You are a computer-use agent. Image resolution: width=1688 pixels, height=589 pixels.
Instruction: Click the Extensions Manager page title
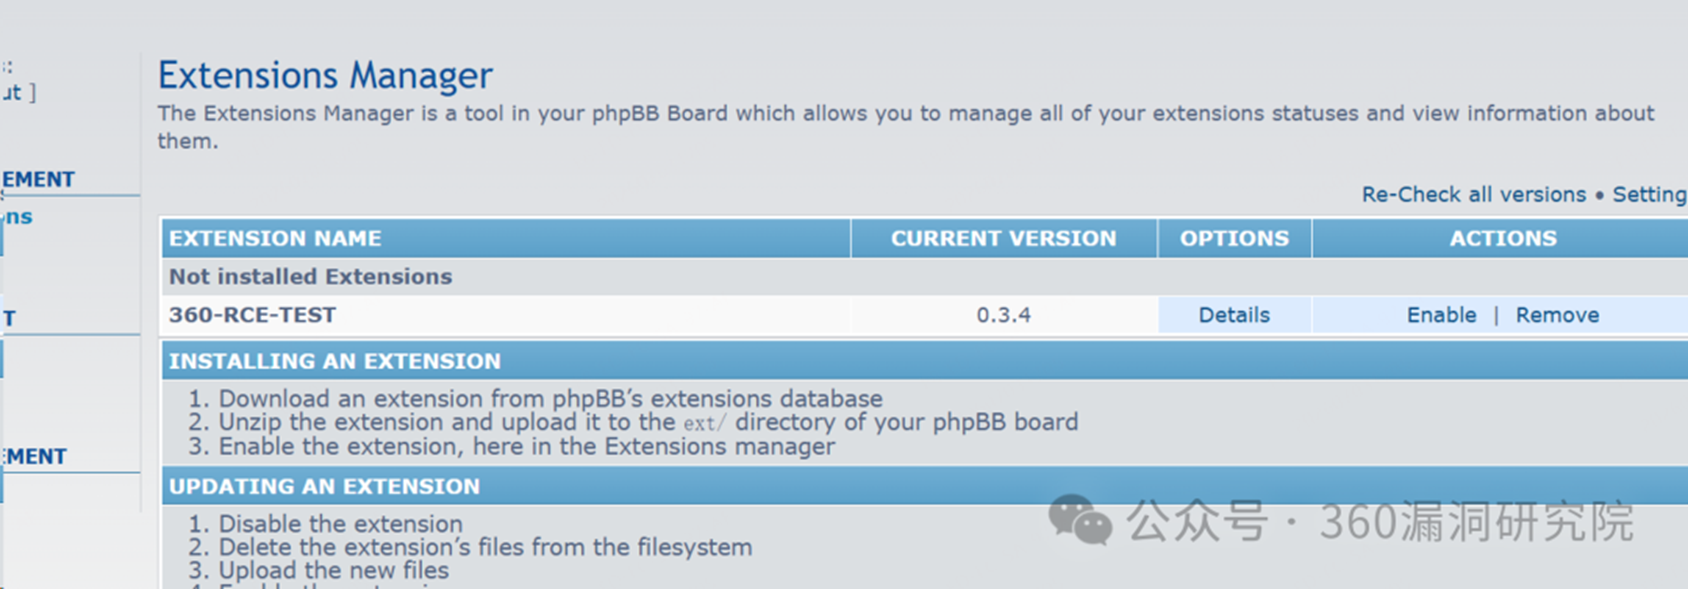(325, 75)
